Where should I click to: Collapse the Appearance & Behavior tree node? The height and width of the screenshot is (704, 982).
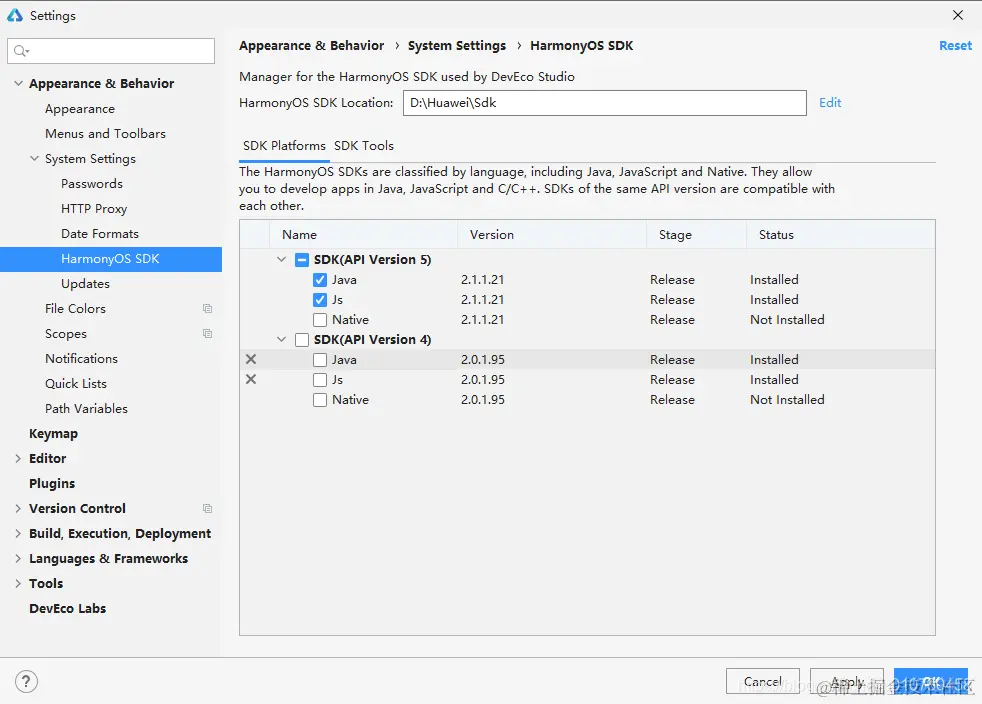pyautogui.click(x=18, y=83)
